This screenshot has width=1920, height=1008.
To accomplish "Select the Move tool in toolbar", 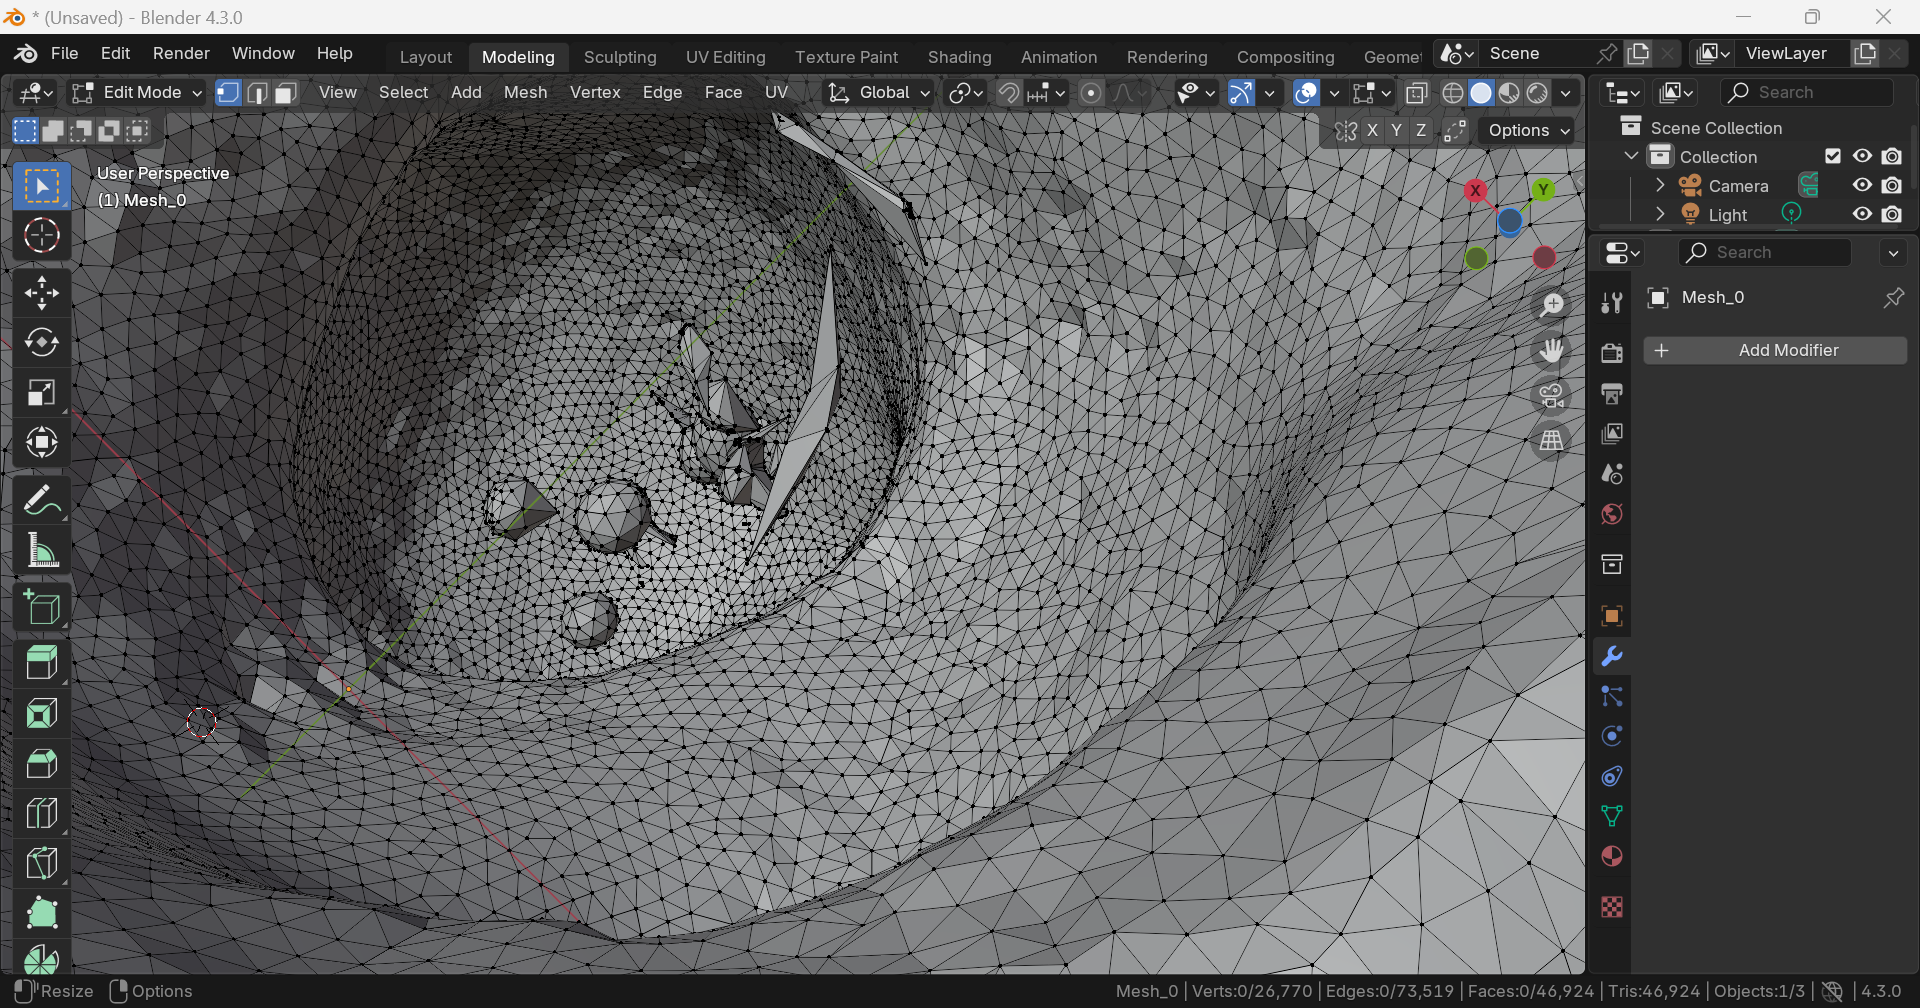I will (x=41, y=293).
